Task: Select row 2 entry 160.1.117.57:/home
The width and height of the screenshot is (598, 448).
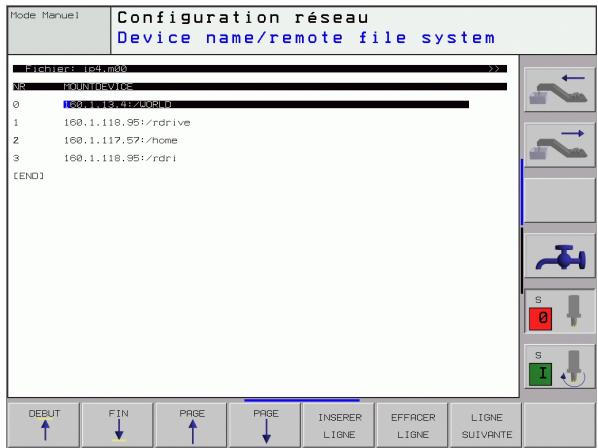Action: (121, 140)
